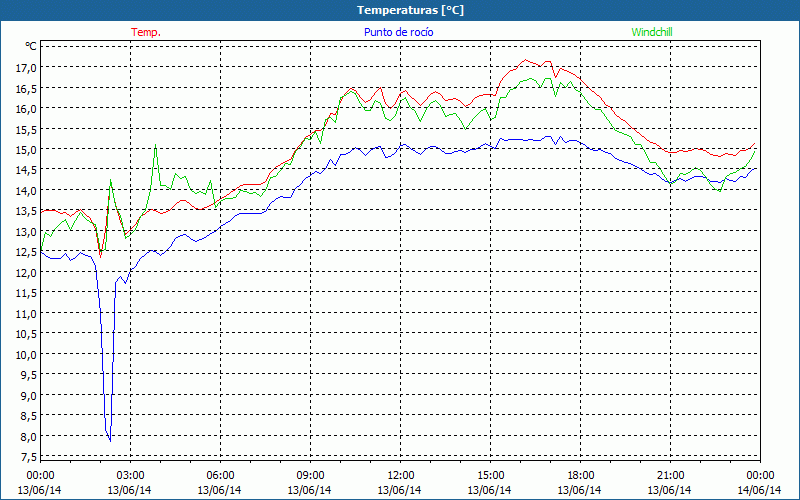
Task: Click the 10,0 y-axis value
Action: click(27, 354)
